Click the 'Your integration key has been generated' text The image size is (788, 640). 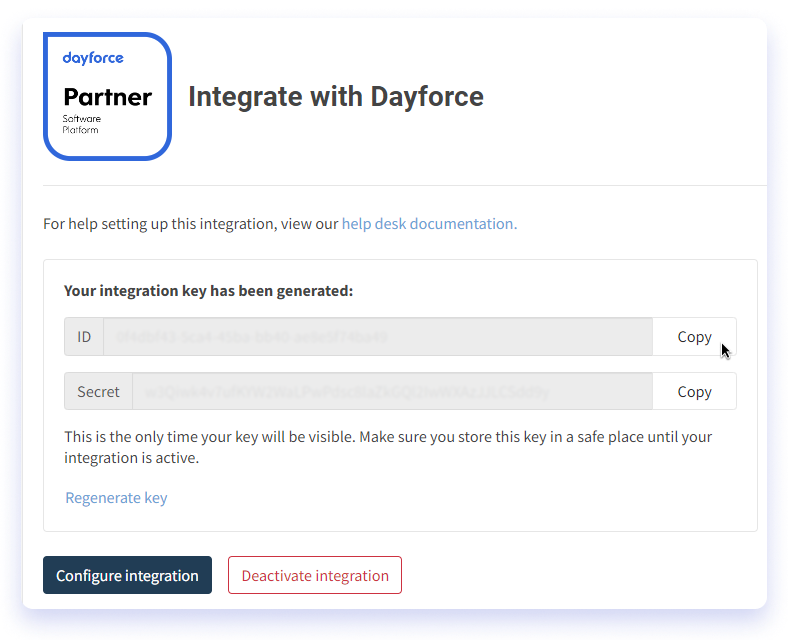coord(209,291)
